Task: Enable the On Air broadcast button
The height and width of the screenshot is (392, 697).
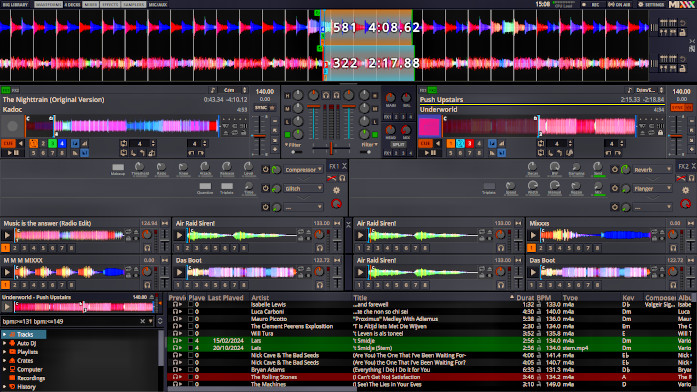Action: click(x=619, y=4)
